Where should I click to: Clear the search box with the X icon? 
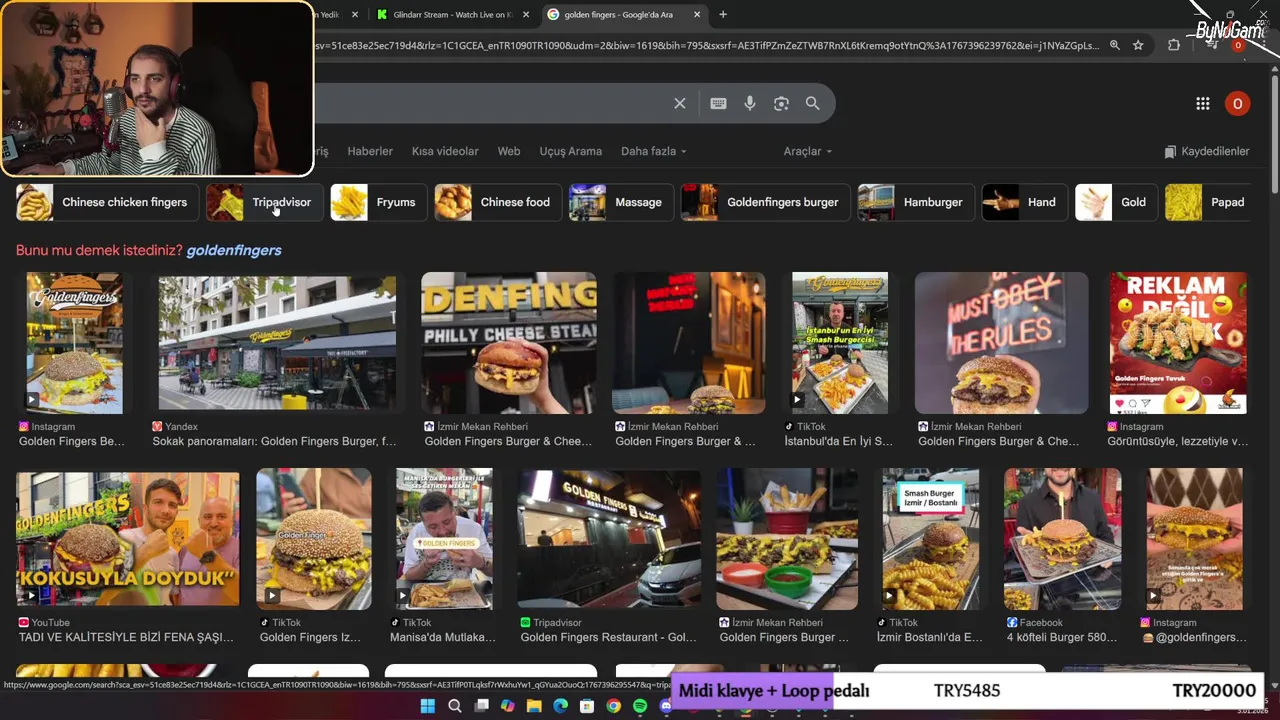[680, 103]
